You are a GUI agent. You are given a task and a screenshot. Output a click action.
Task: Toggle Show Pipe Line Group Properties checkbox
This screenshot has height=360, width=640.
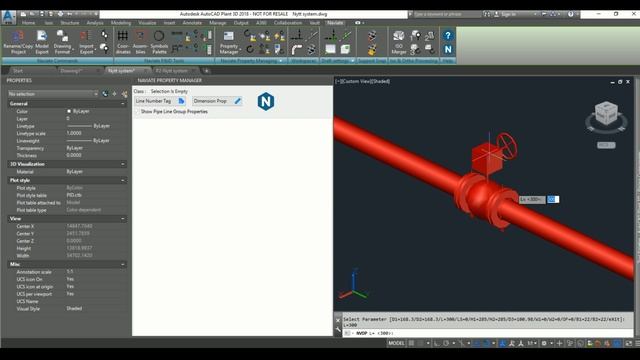point(137,111)
